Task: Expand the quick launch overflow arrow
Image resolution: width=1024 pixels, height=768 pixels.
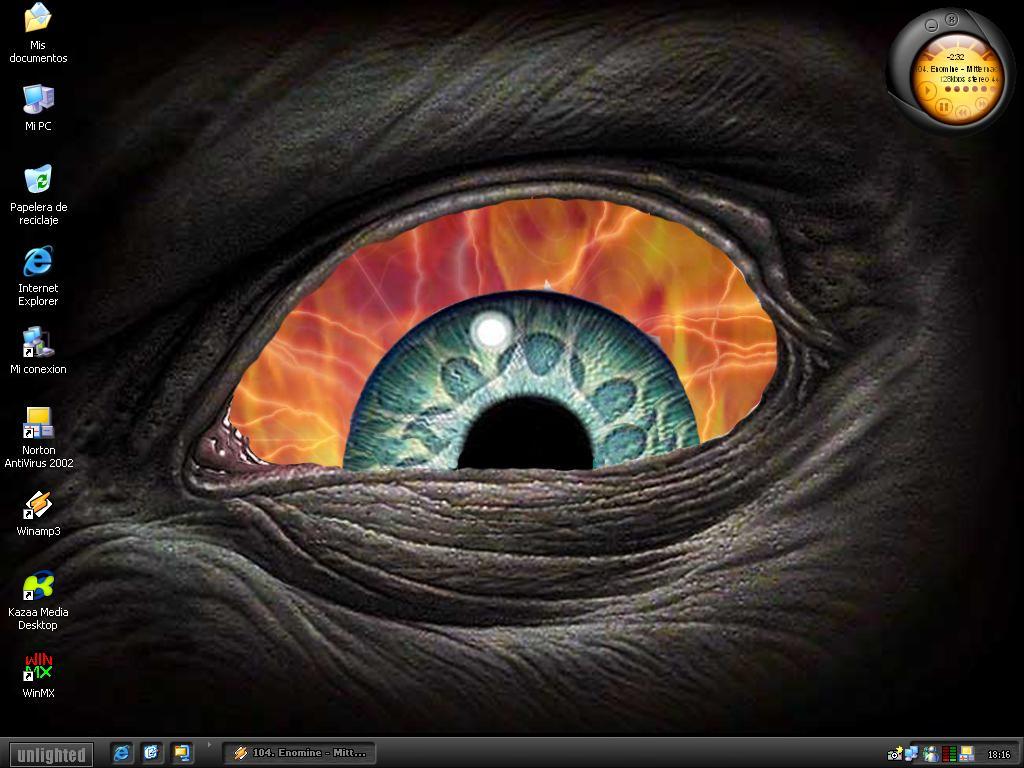Action: tap(209, 744)
